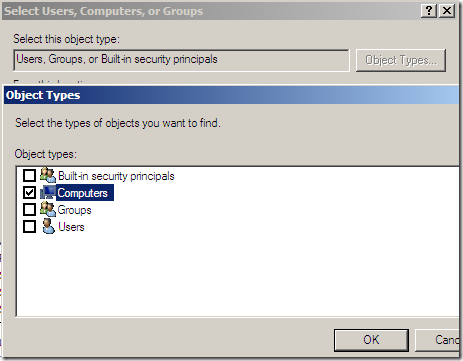Check the Users checkbox

point(29,226)
